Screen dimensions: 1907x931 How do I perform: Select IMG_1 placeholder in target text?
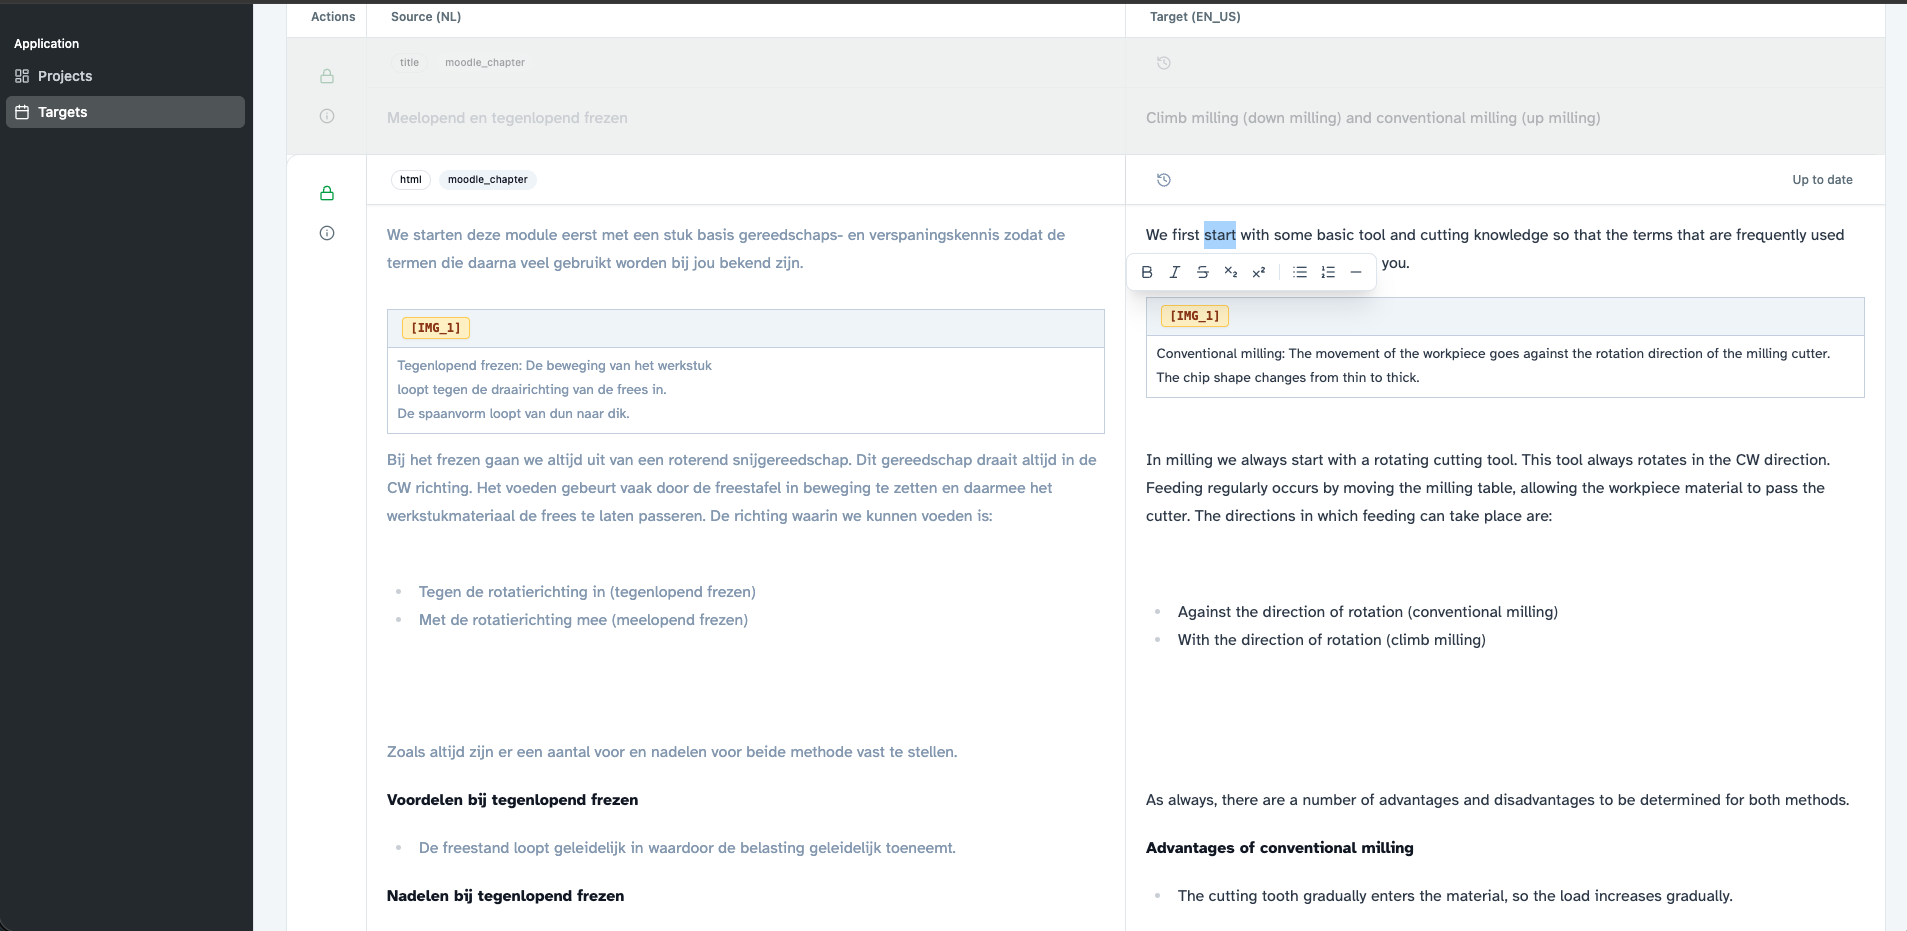(1195, 316)
